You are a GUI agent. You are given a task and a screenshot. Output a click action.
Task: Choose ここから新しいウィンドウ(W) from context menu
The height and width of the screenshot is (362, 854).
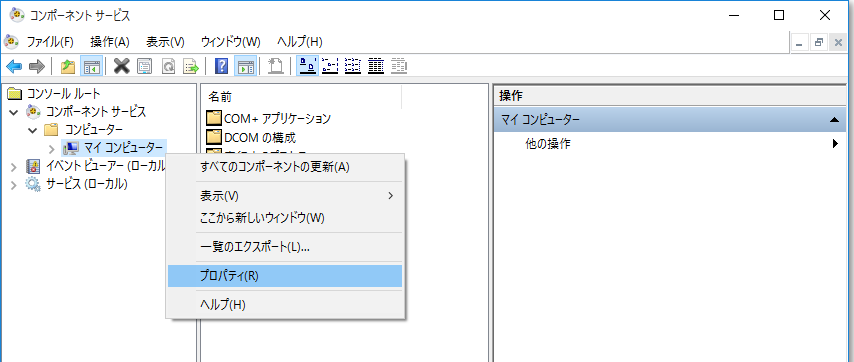click(285, 218)
